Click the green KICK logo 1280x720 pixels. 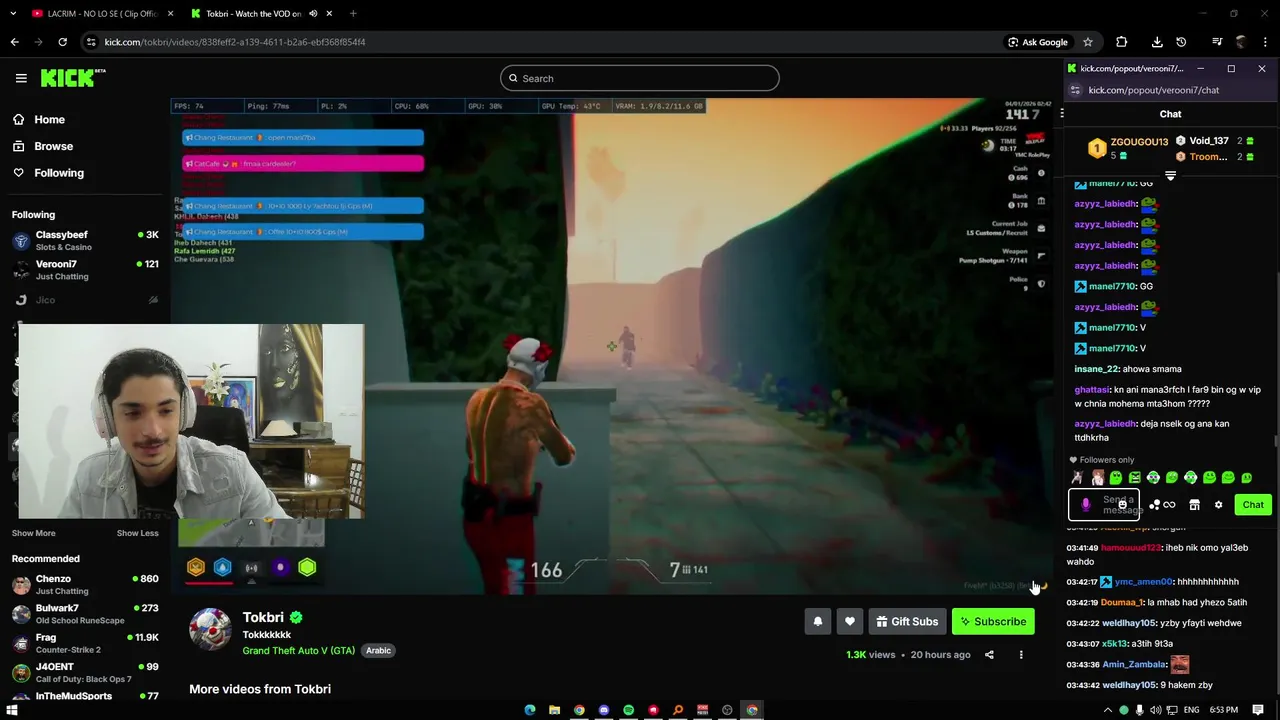pyautogui.click(x=72, y=78)
